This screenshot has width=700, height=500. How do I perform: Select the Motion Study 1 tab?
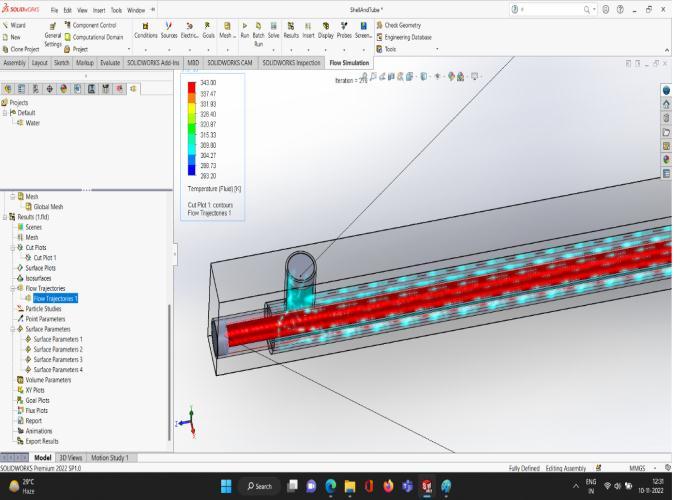110,458
